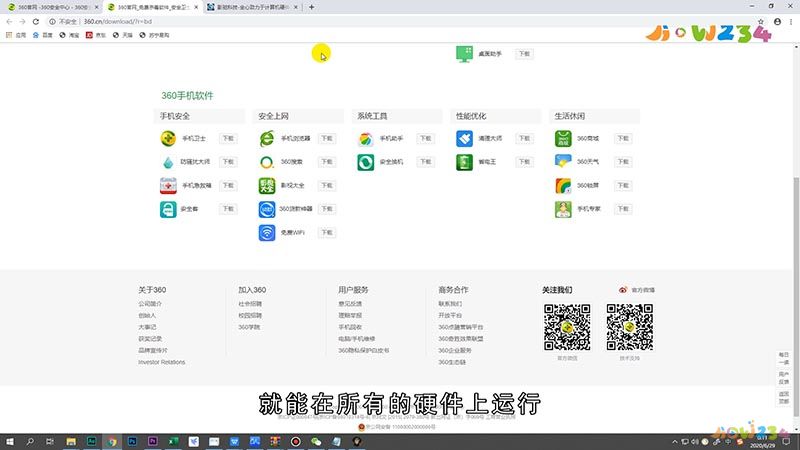This screenshot has width=800, height=450.
Task: Click the 手机专家 person icon
Action: pyautogui.click(x=563, y=209)
